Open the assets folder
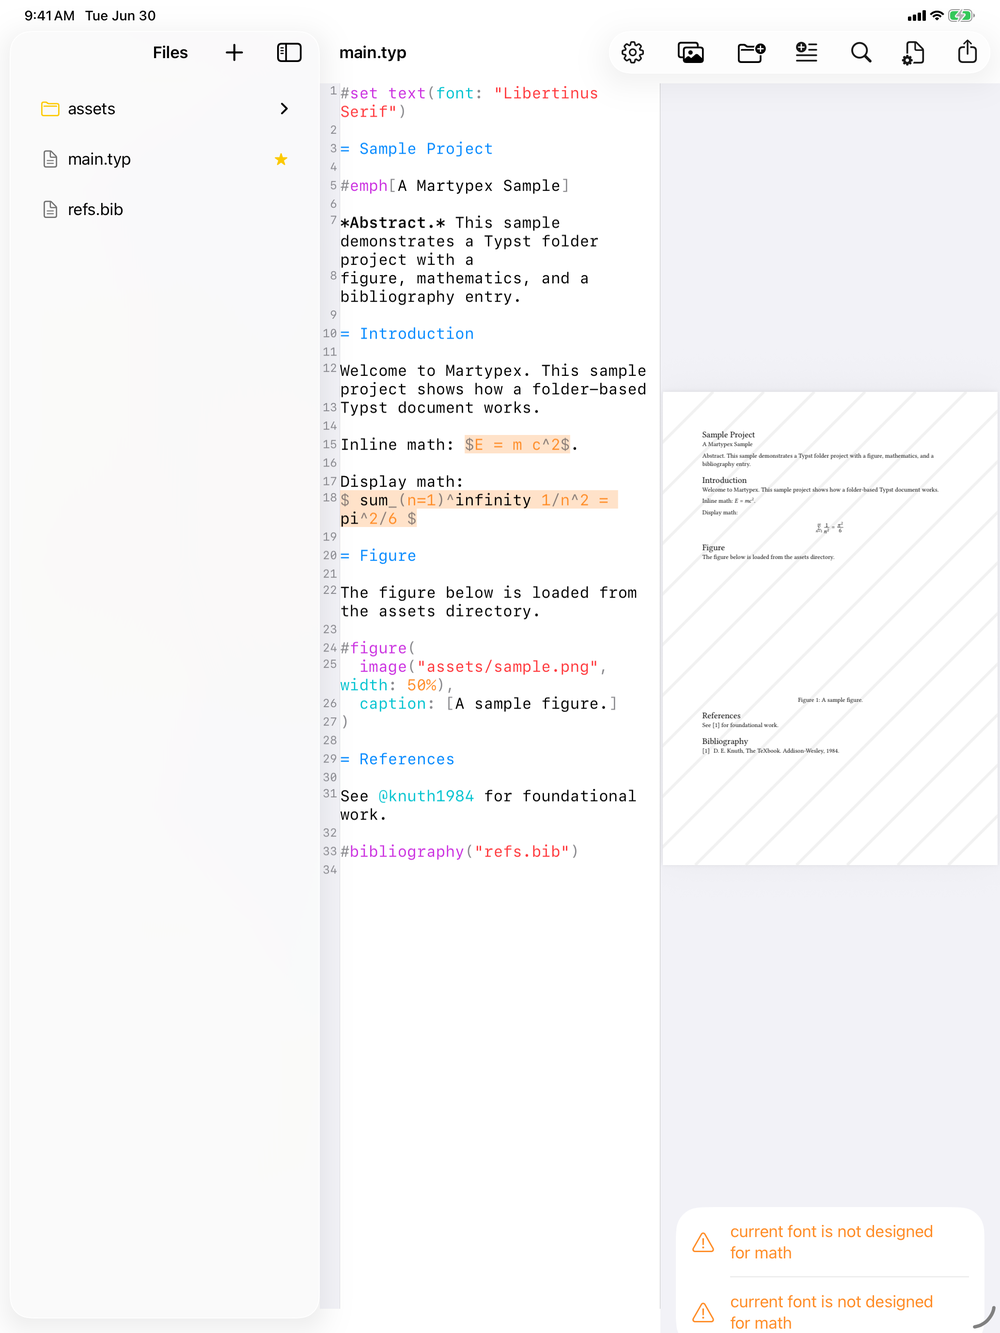The width and height of the screenshot is (1000, 1333). (x=165, y=109)
